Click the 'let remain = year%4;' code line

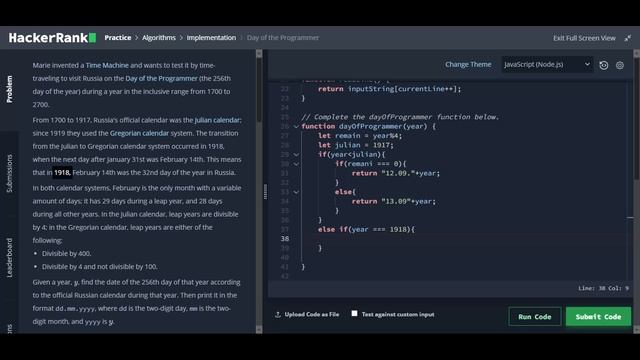pos(360,136)
